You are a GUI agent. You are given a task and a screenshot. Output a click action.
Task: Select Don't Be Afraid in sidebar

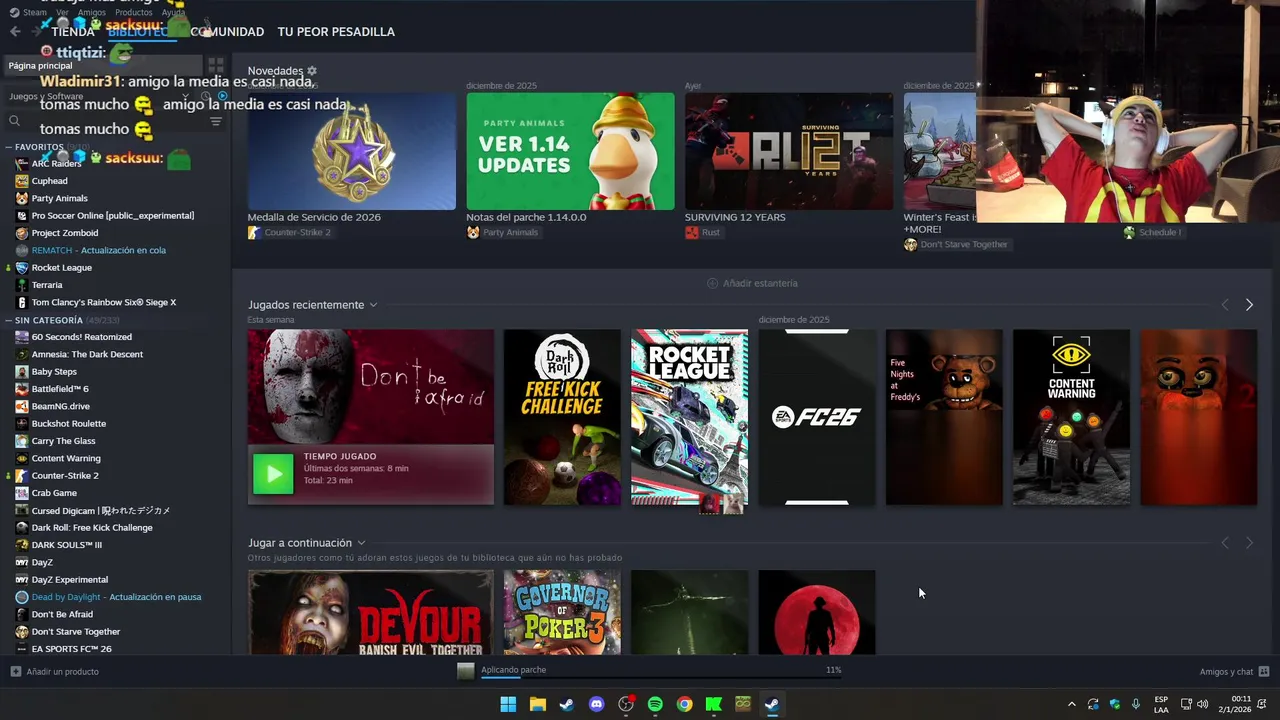click(62, 614)
